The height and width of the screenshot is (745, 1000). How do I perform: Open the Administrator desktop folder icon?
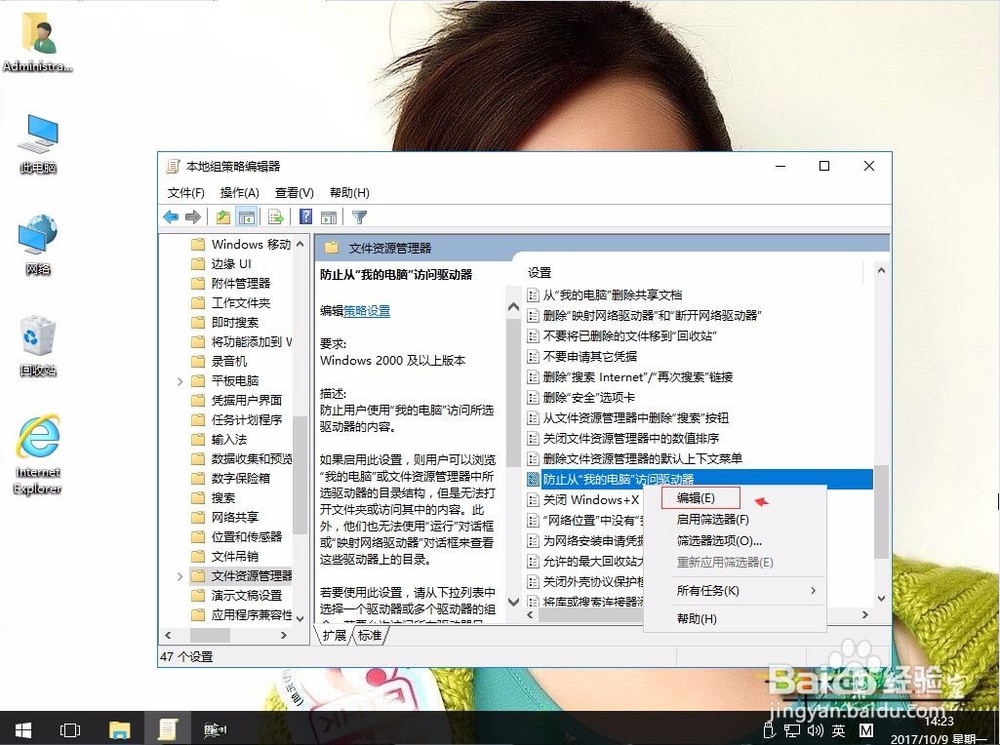click(x=38, y=41)
